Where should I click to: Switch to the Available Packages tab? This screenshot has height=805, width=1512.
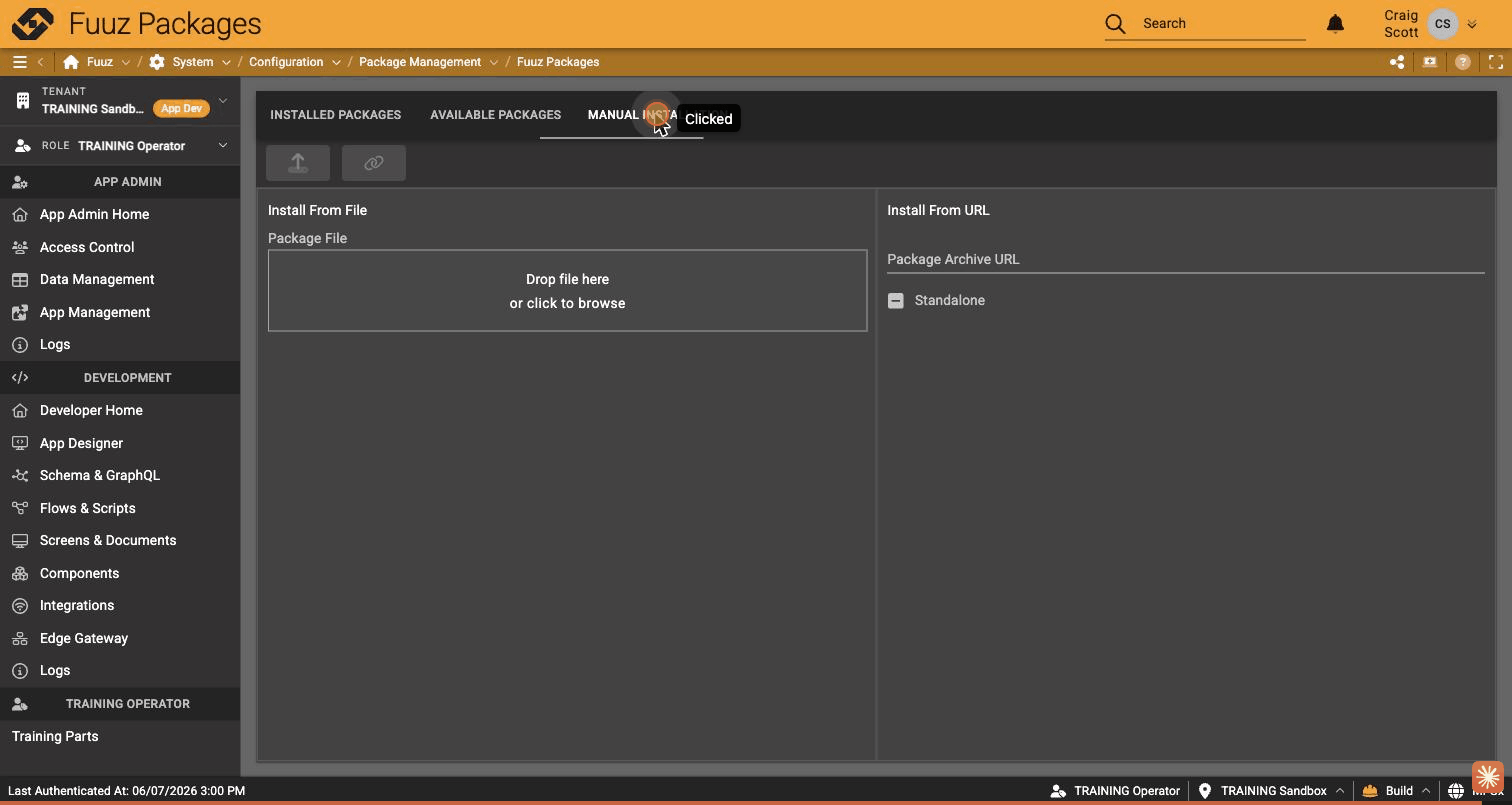pos(495,115)
